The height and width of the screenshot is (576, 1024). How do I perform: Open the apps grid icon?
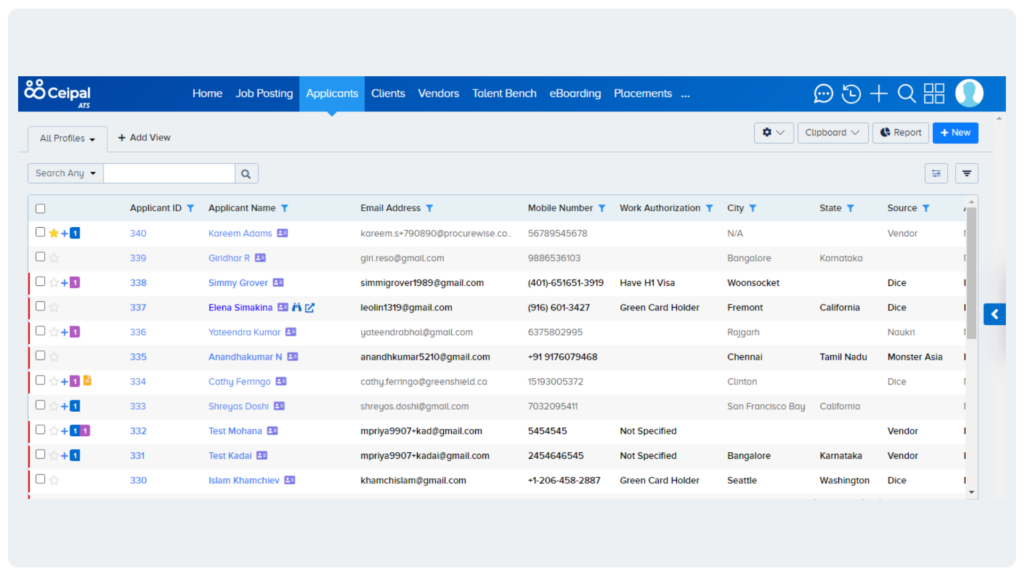[934, 94]
